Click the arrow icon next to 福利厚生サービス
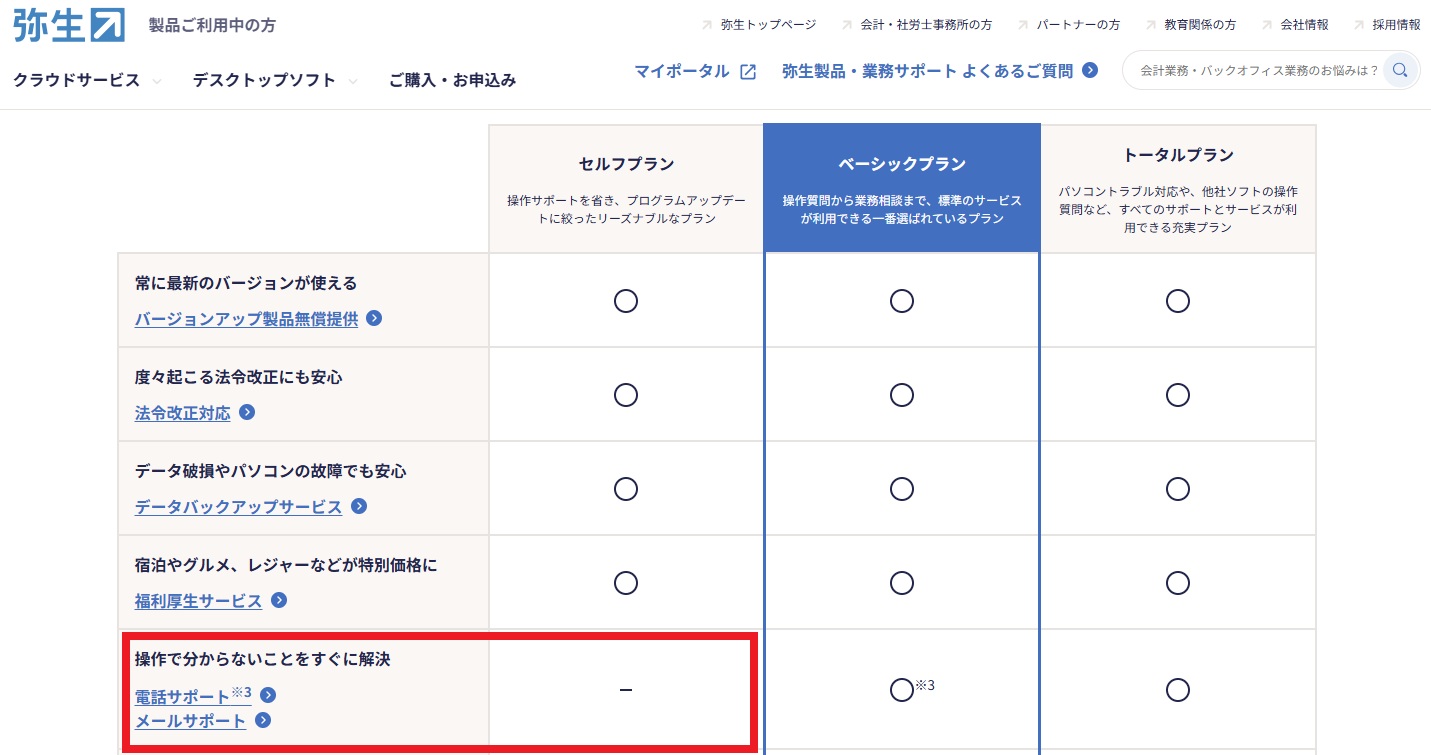This screenshot has width=1431, height=755. [279, 600]
